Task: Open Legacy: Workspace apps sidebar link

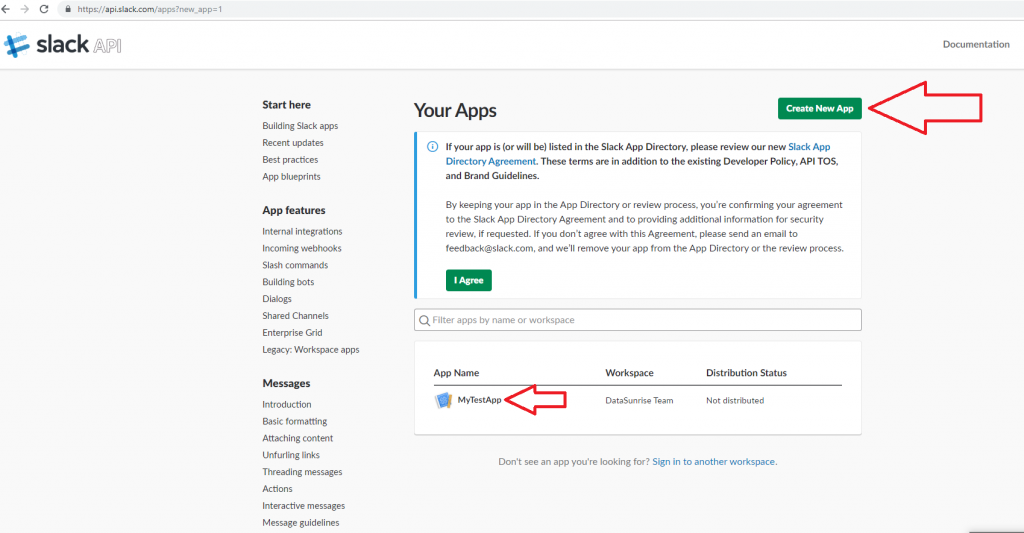Action: click(311, 349)
